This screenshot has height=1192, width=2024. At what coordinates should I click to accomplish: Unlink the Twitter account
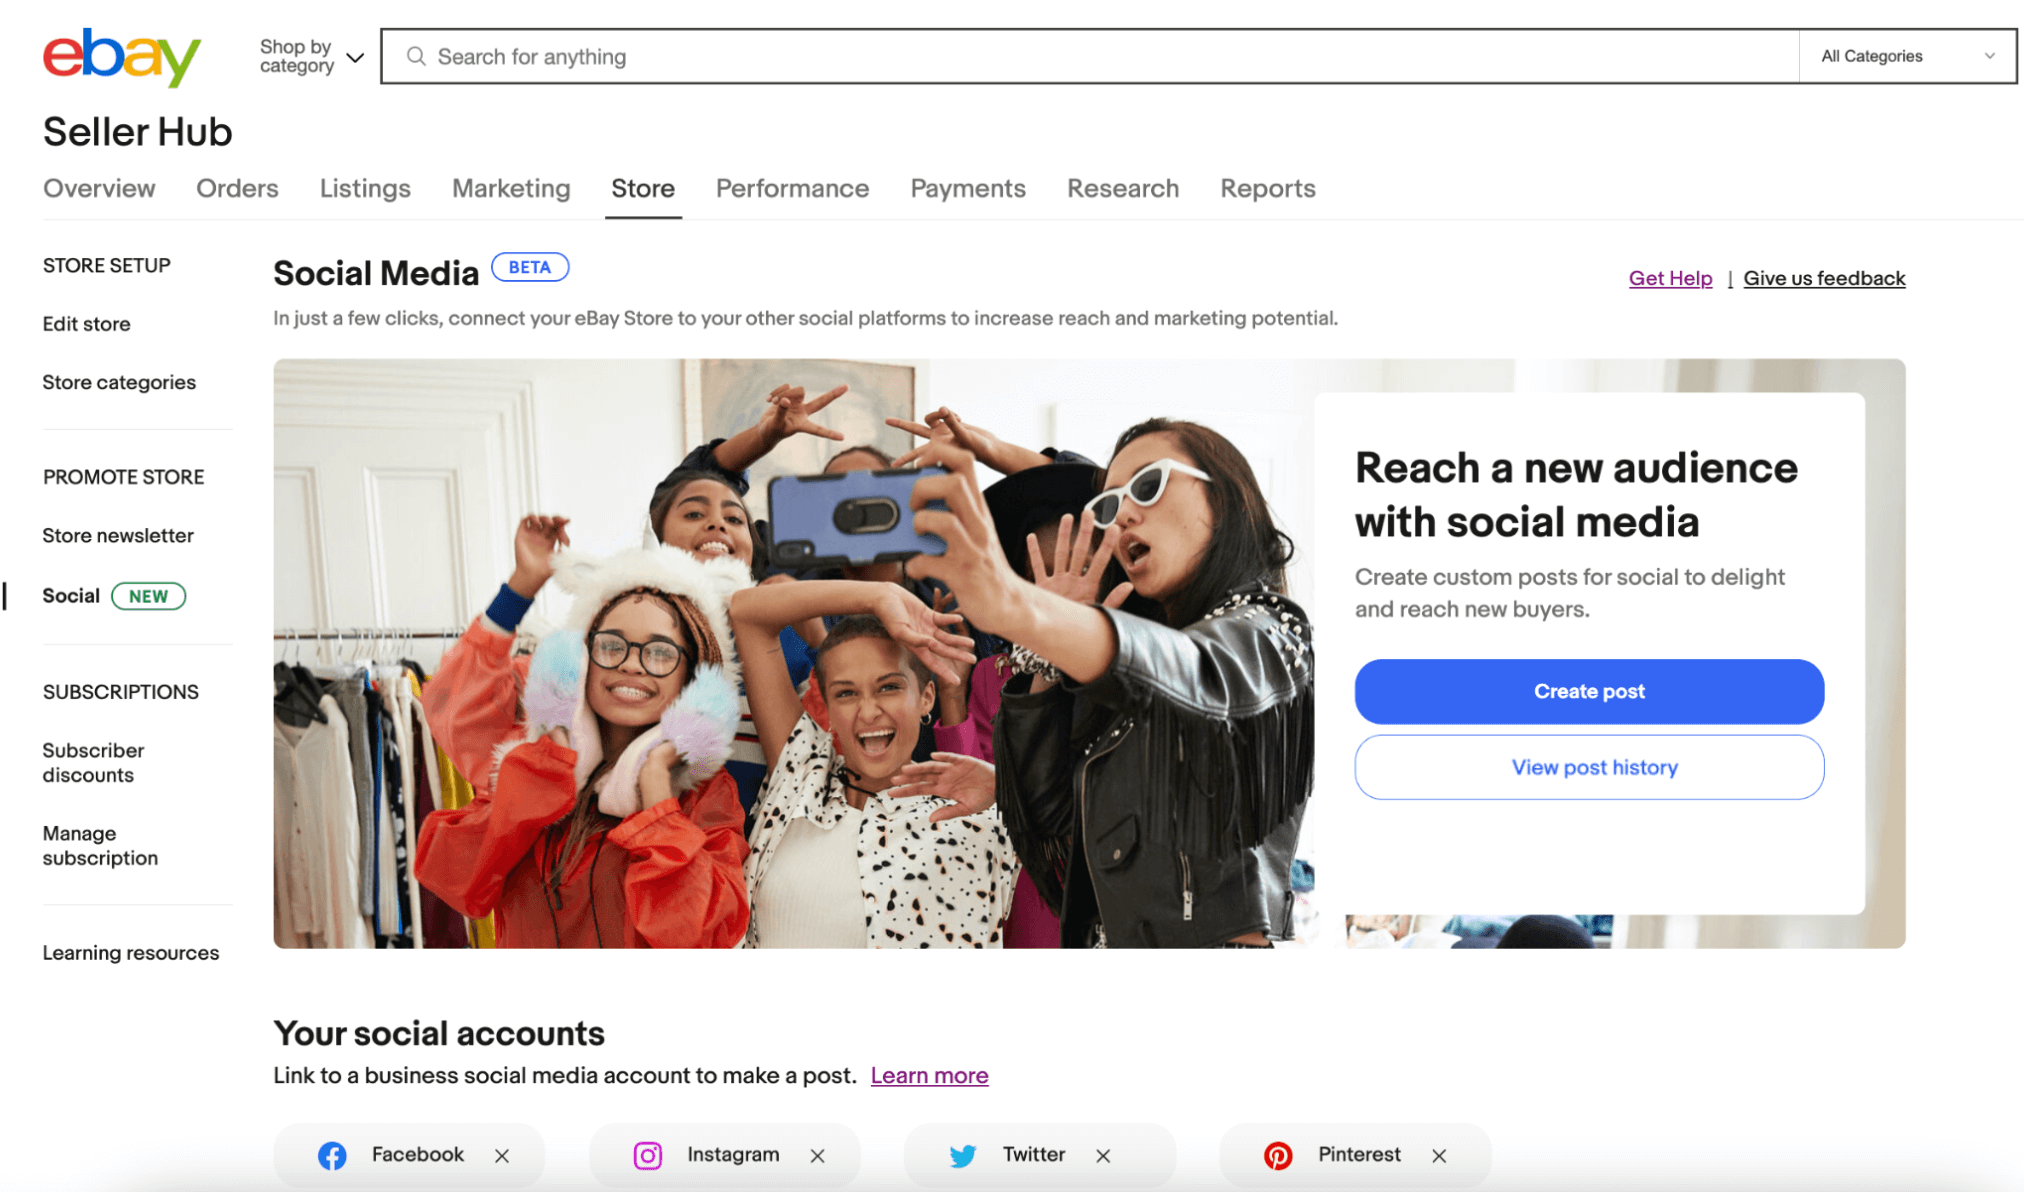(1103, 1155)
